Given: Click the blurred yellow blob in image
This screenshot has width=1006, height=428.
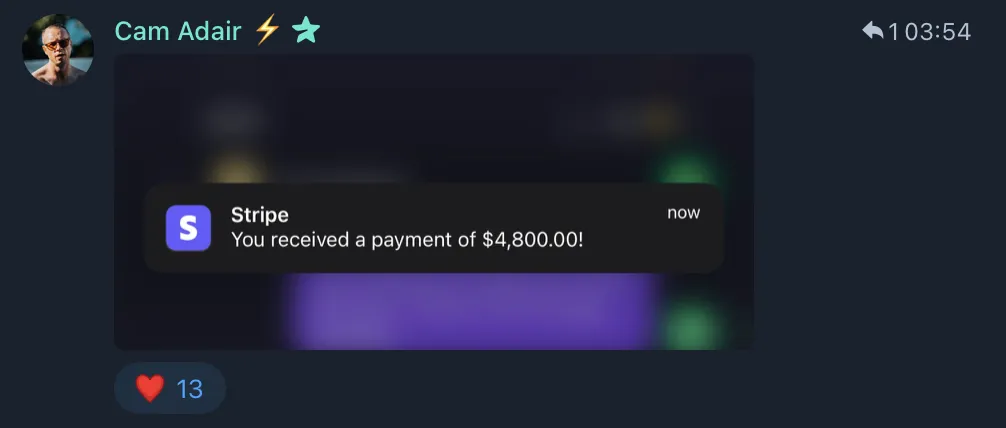Looking at the screenshot, I should click(235, 168).
